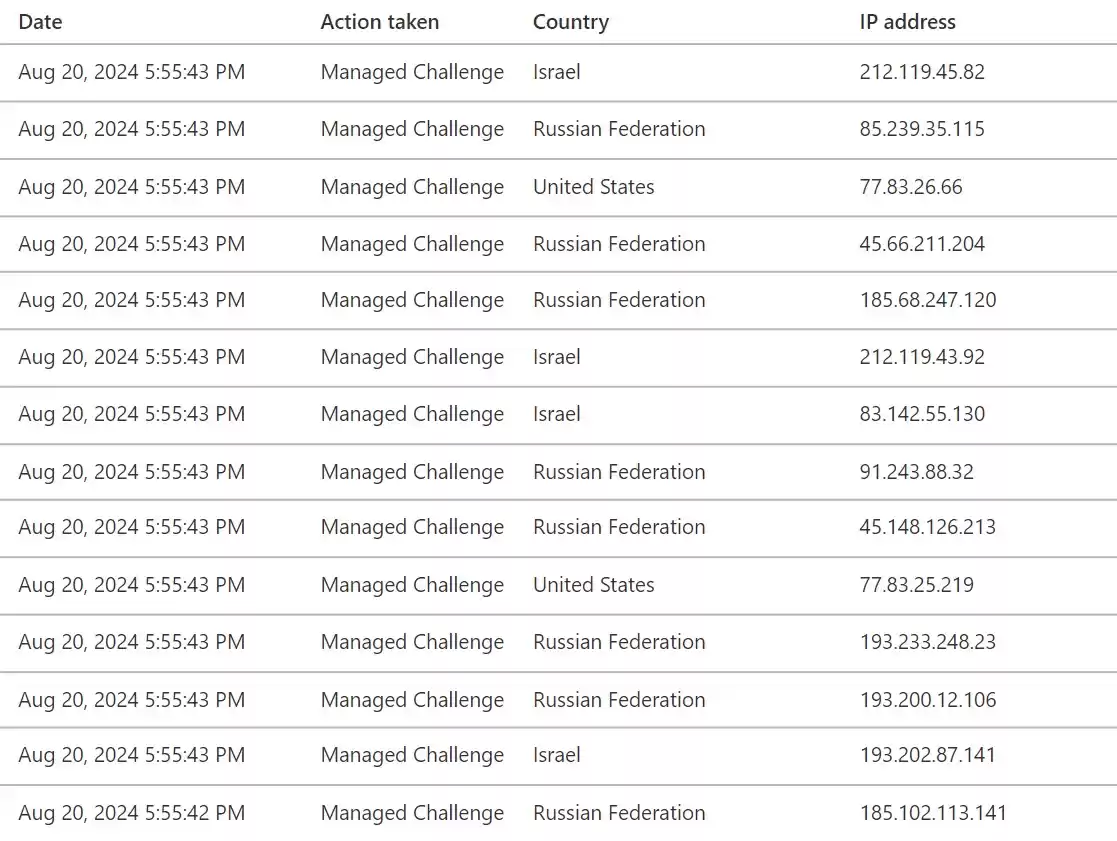Select IP address 85.239.35.115

click(922, 129)
